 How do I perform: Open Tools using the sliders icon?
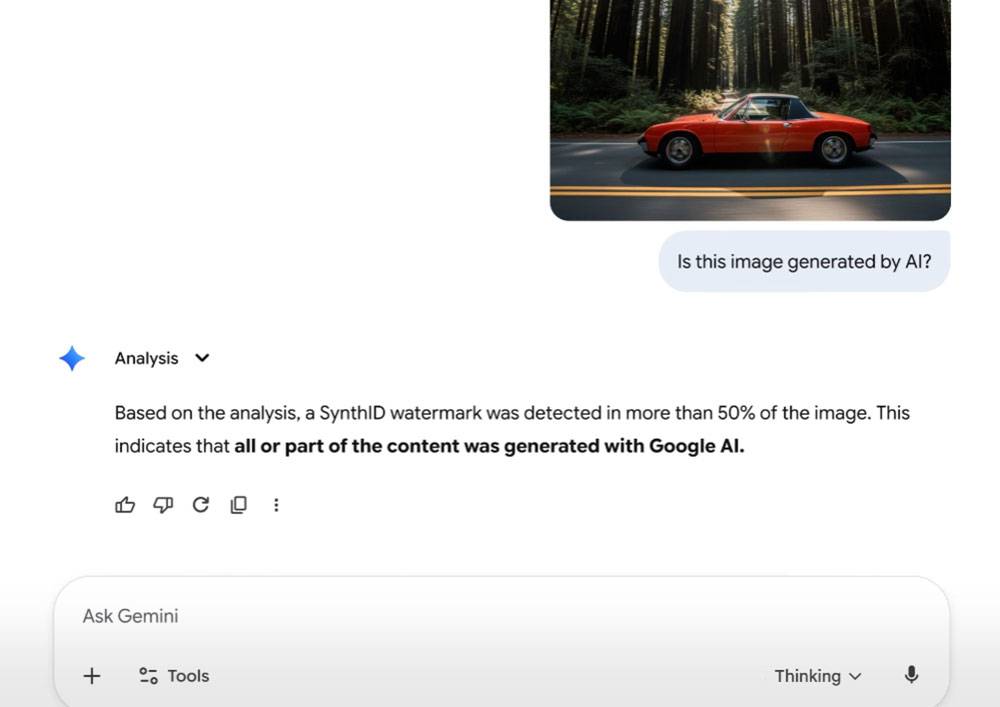point(145,676)
